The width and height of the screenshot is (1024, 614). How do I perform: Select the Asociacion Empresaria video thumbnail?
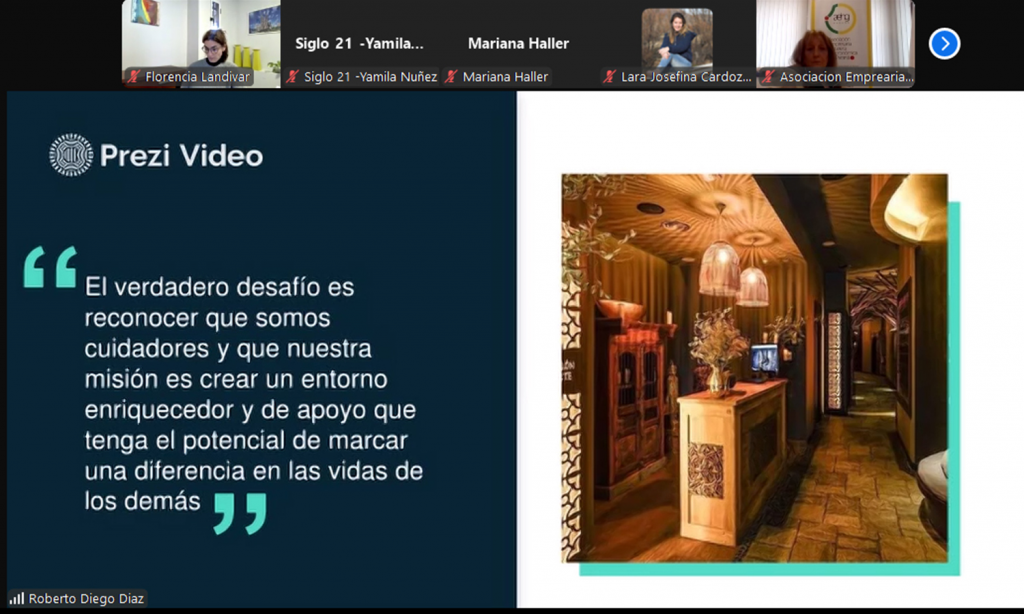(836, 44)
